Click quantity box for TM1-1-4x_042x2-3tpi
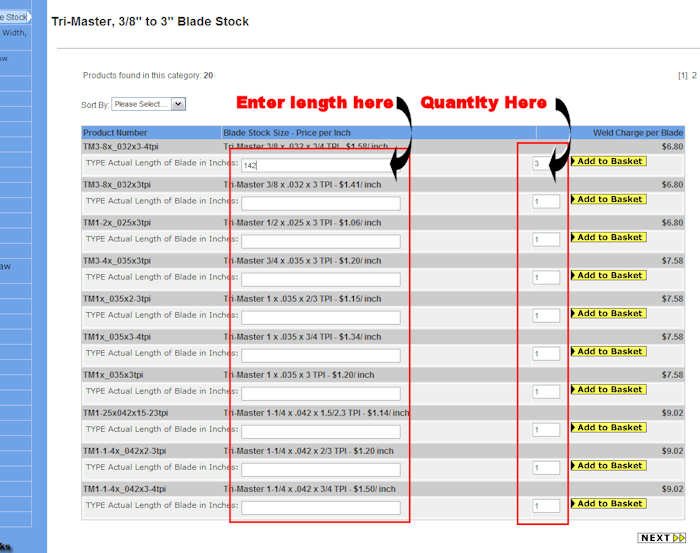 [x=546, y=468]
